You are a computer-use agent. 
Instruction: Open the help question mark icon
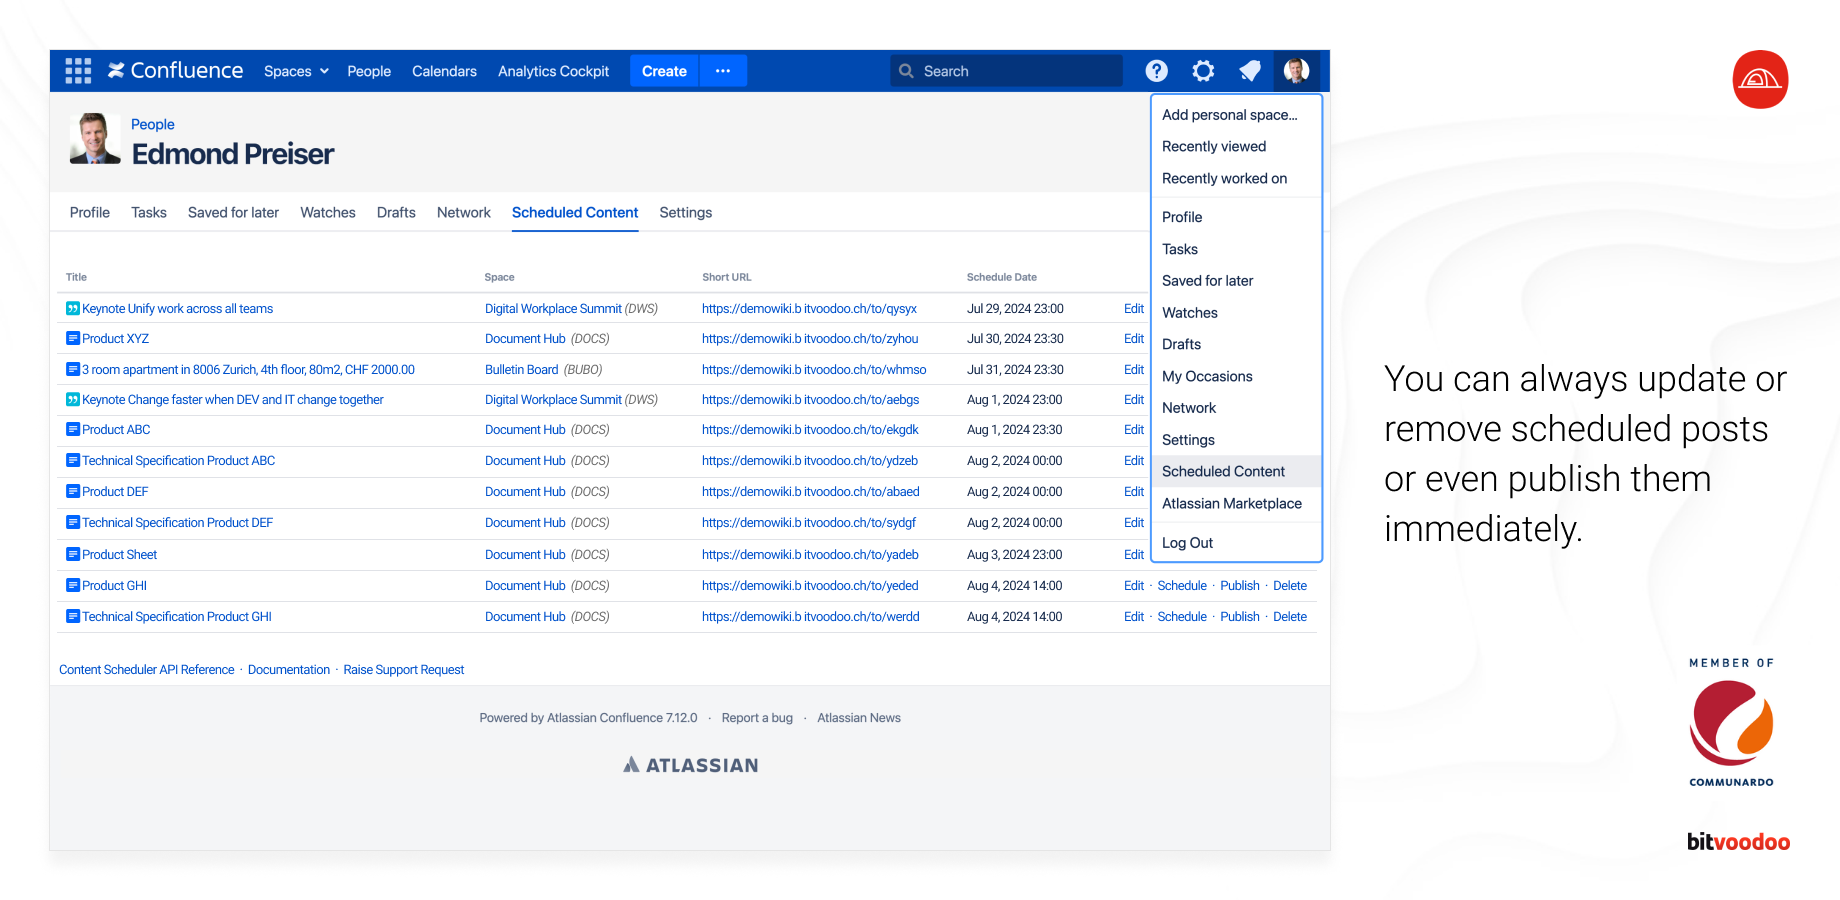1157,71
